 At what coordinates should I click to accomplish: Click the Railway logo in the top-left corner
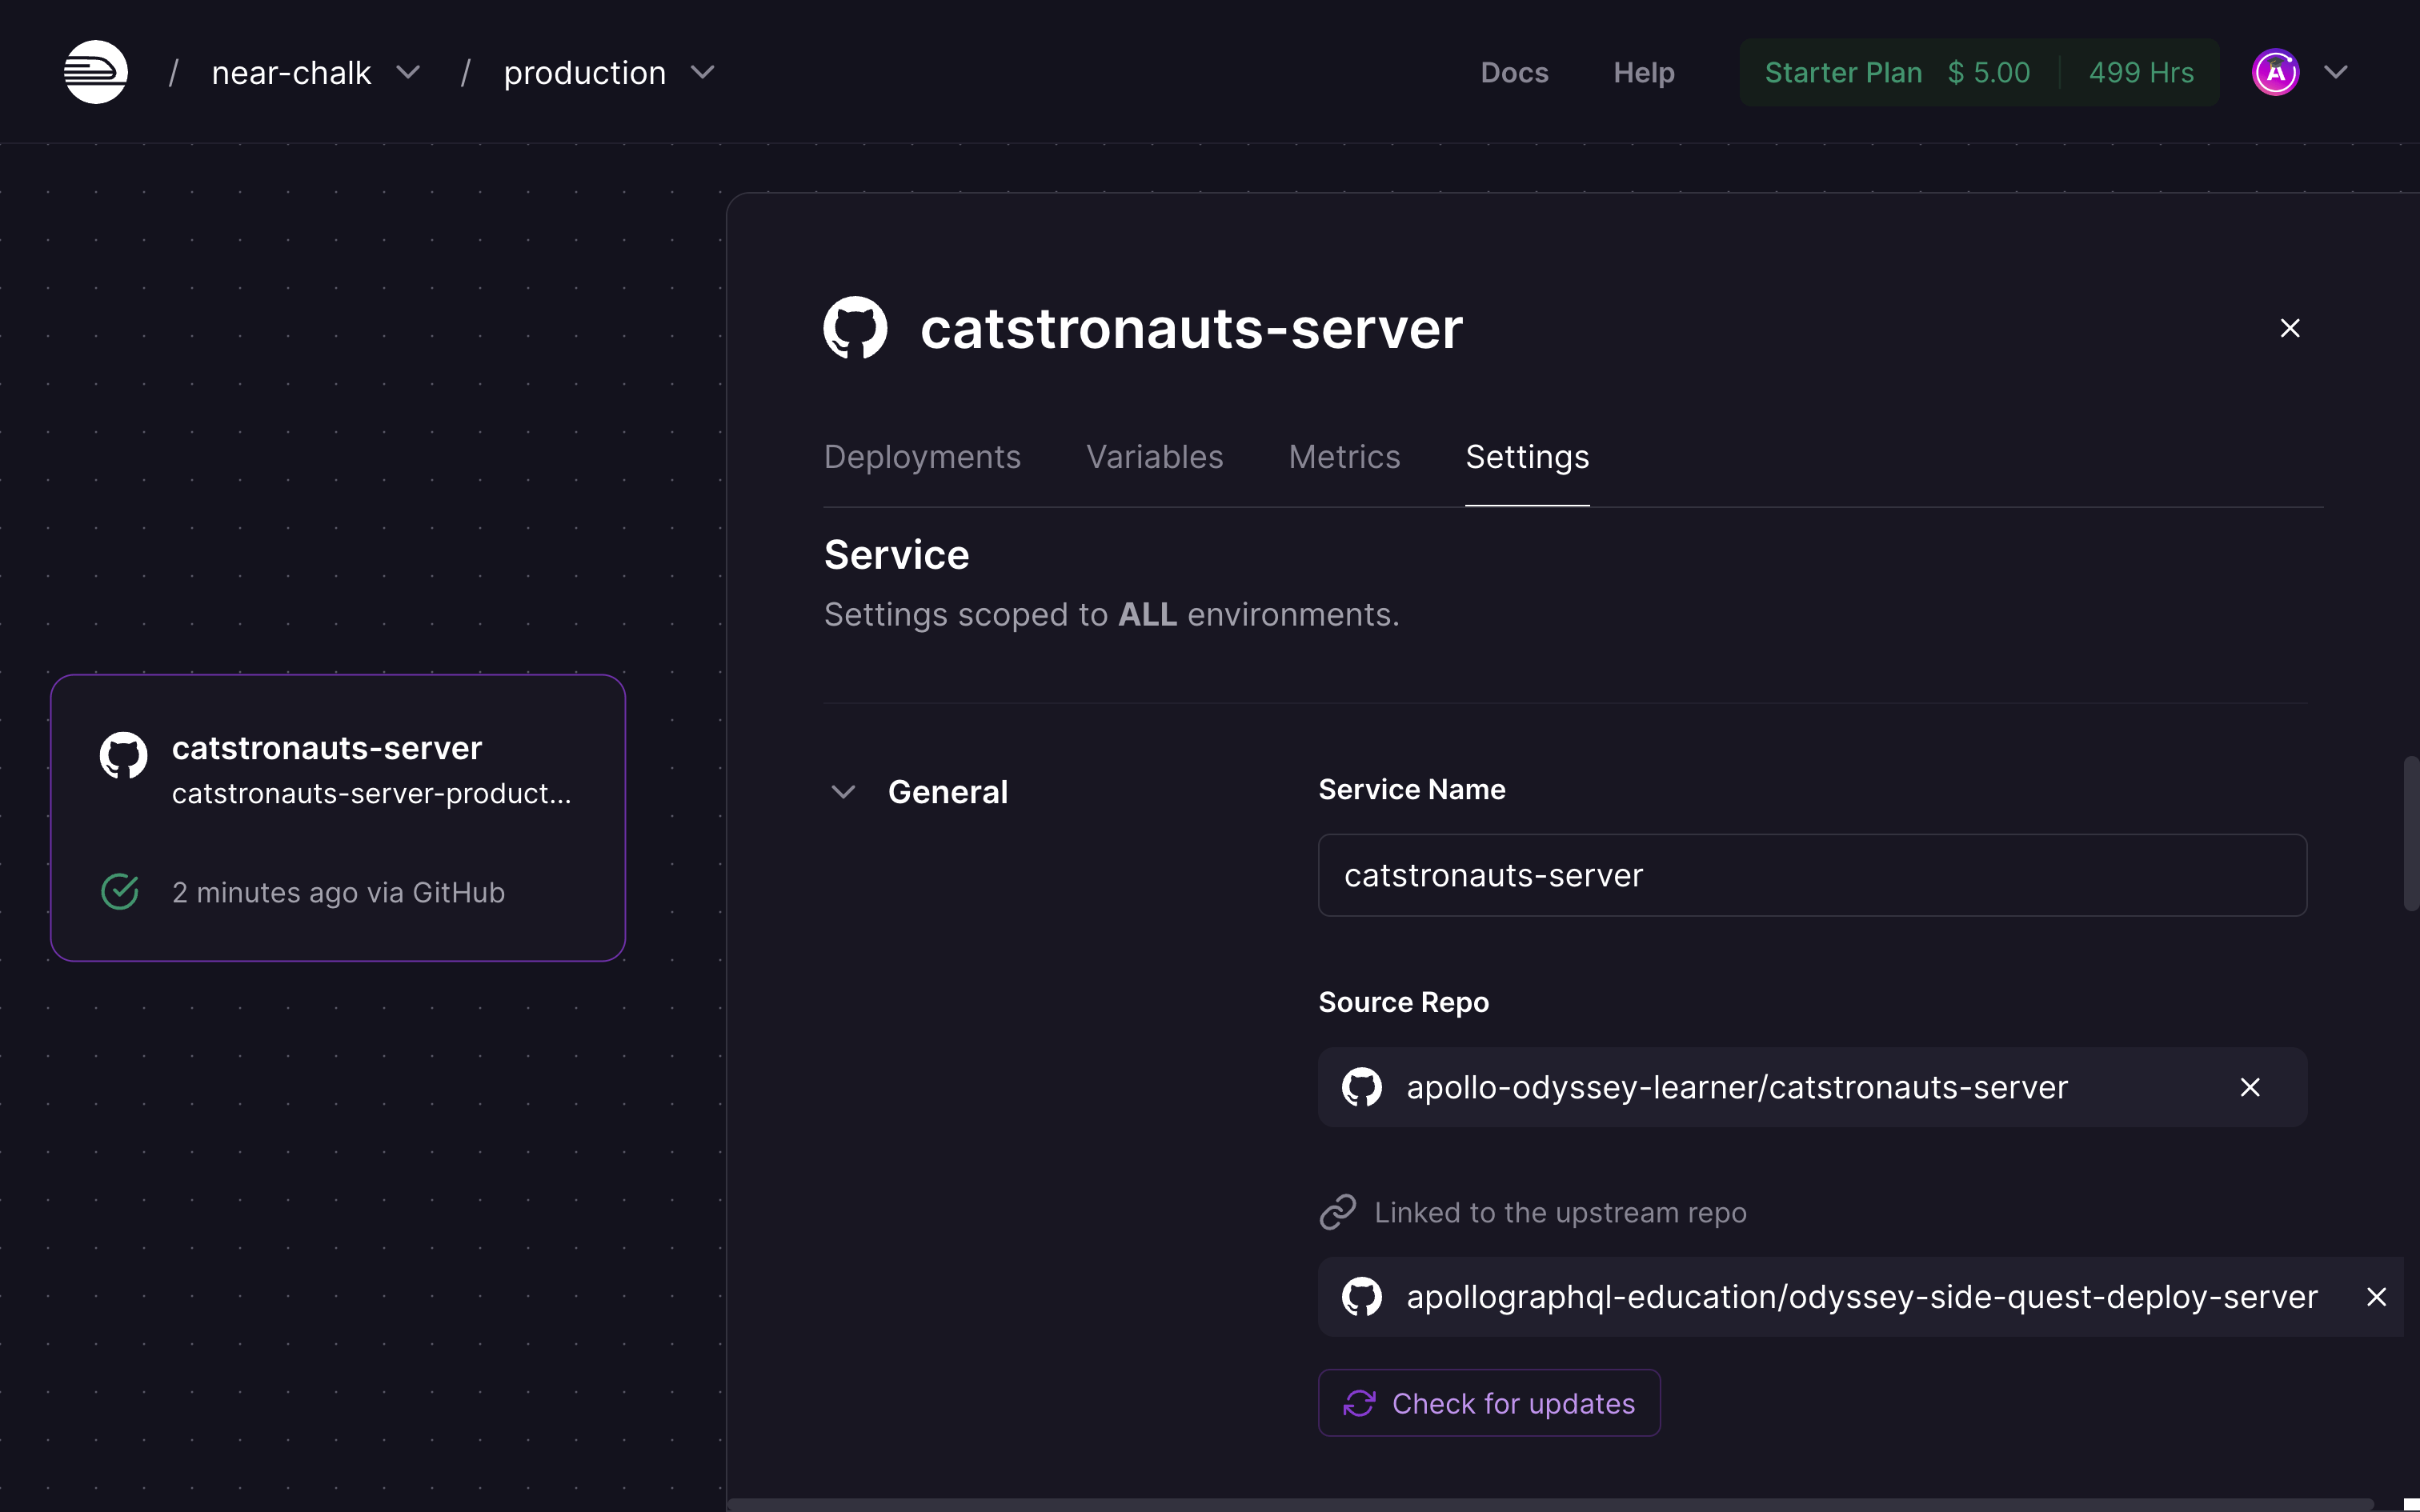[x=95, y=71]
